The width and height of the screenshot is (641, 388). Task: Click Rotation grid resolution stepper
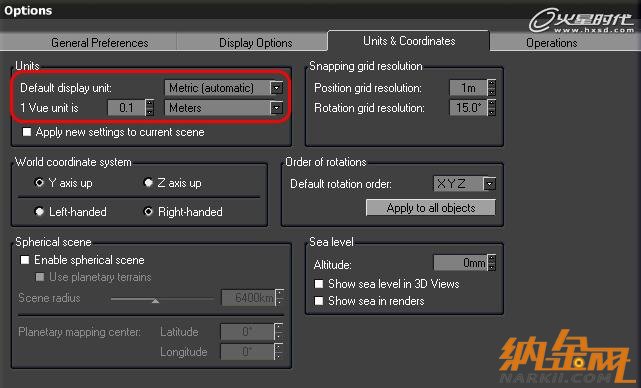click(x=492, y=108)
